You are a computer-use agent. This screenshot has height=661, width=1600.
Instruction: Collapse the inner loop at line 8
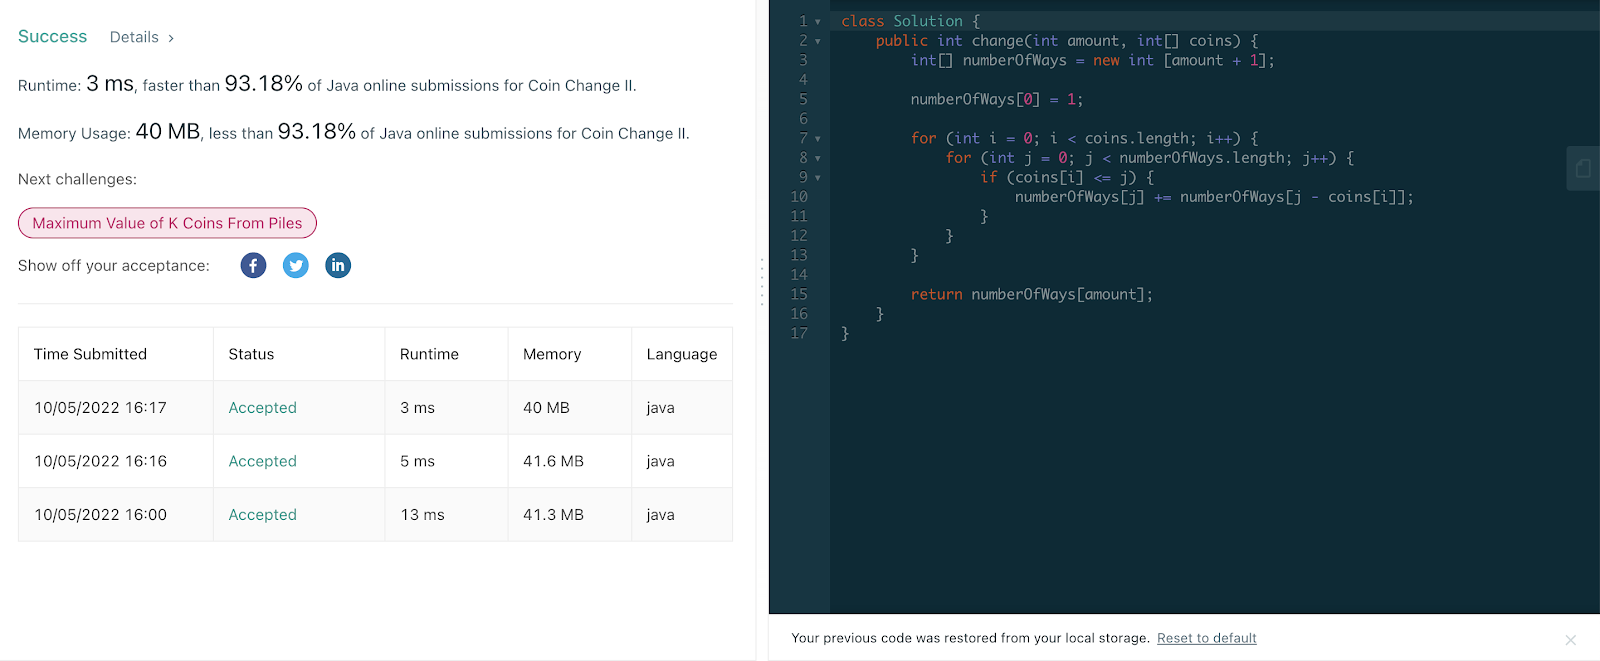pyautogui.click(x=818, y=158)
